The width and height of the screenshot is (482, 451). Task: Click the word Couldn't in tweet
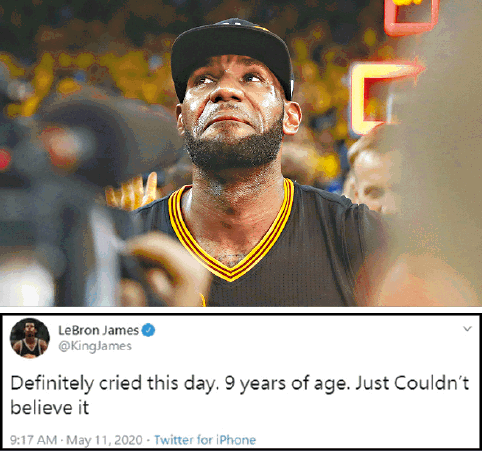pyautogui.click(x=432, y=383)
